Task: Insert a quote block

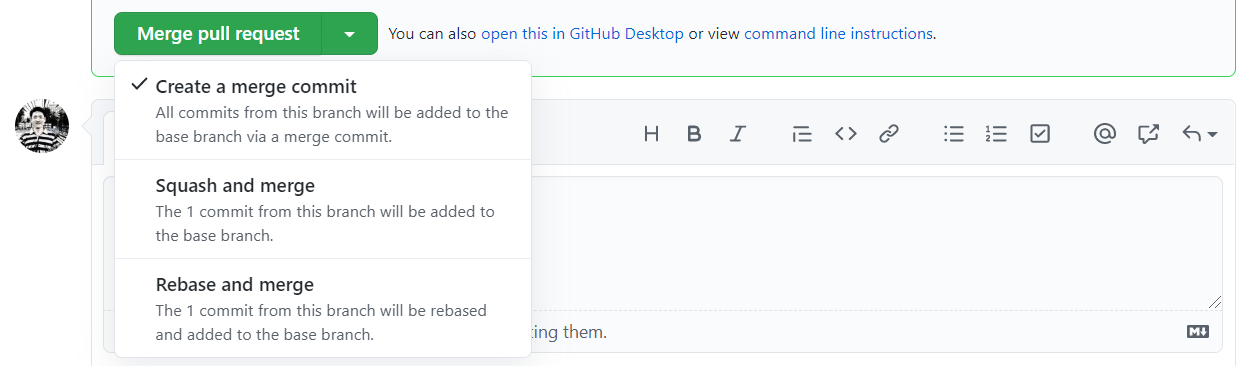Action: 802,134
